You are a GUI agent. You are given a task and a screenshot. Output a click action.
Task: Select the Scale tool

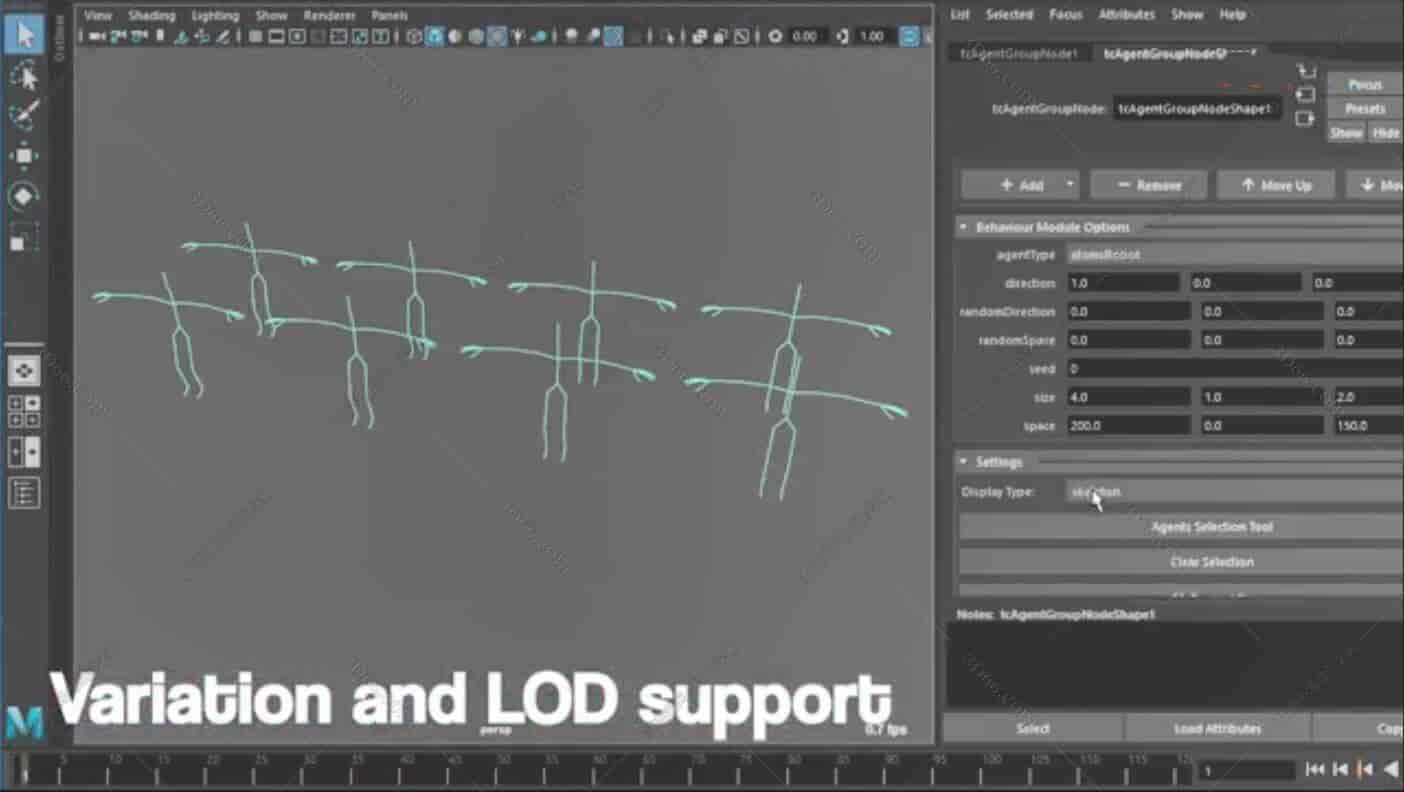point(24,238)
